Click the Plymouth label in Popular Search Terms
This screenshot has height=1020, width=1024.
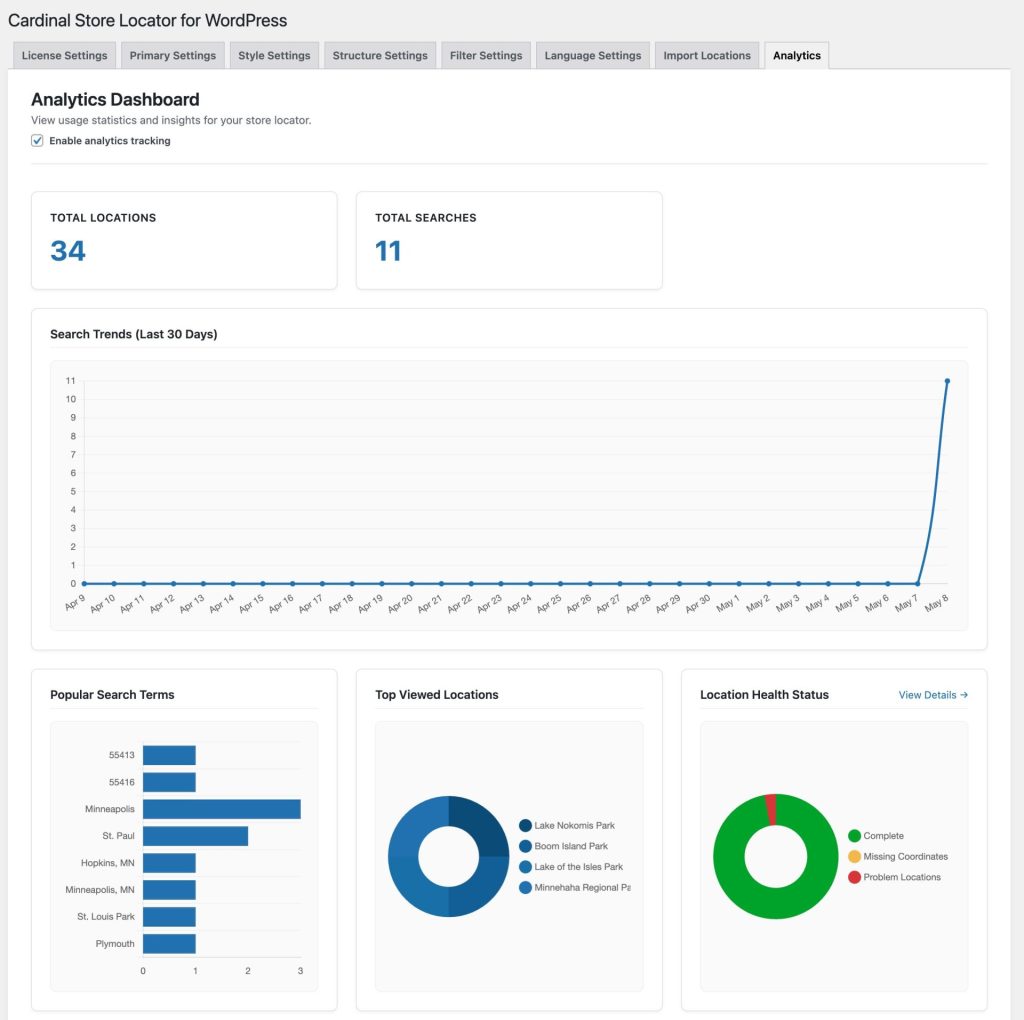tap(115, 944)
